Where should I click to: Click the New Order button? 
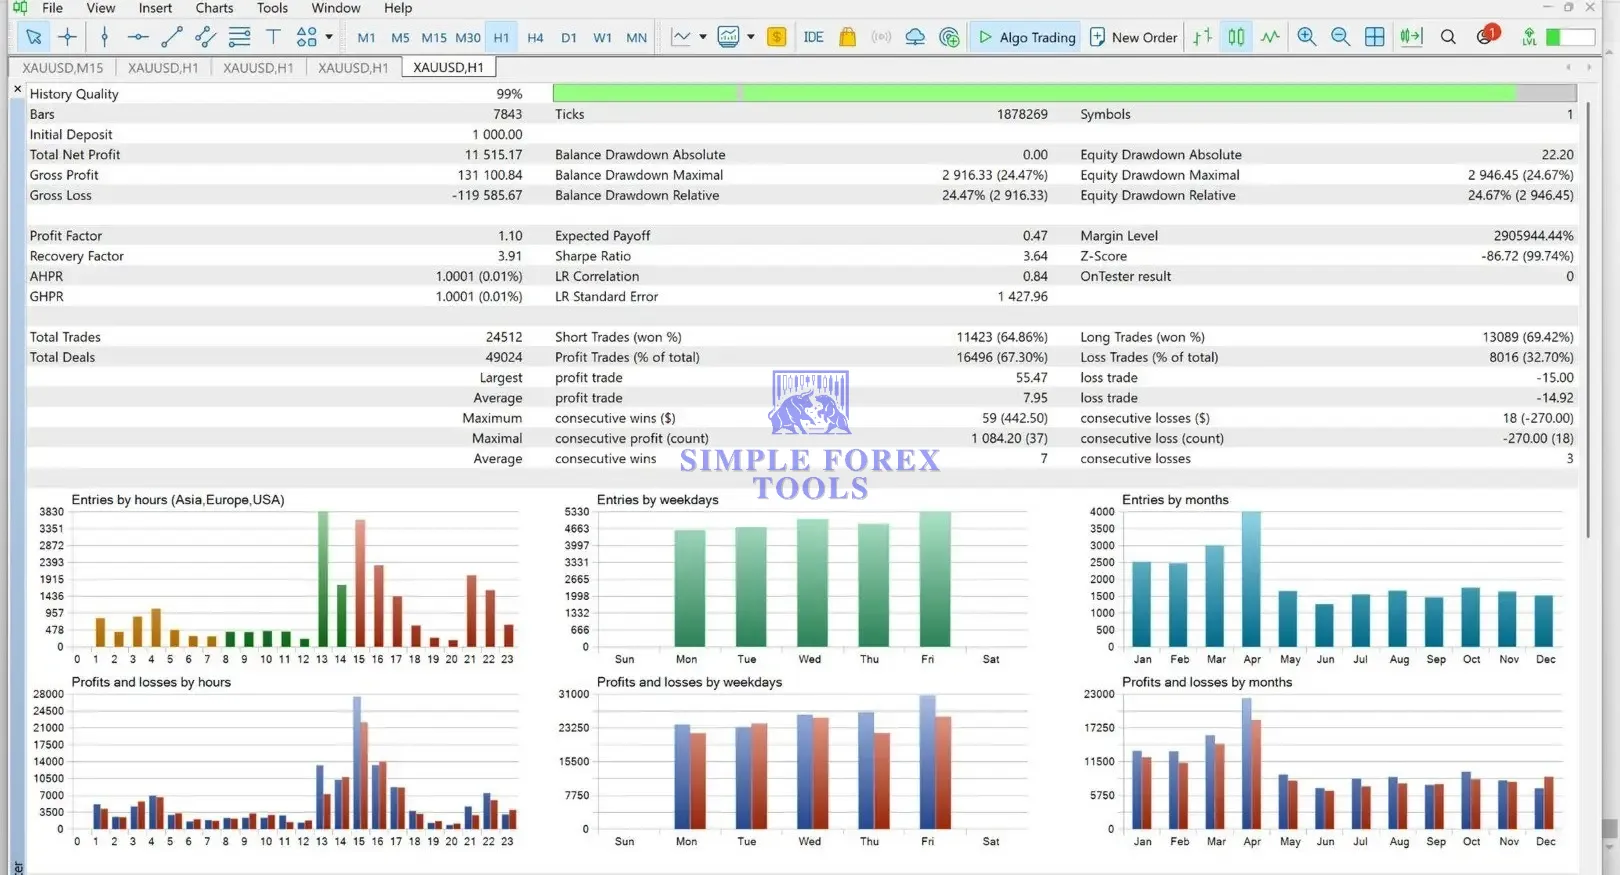[x=1133, y=37]
